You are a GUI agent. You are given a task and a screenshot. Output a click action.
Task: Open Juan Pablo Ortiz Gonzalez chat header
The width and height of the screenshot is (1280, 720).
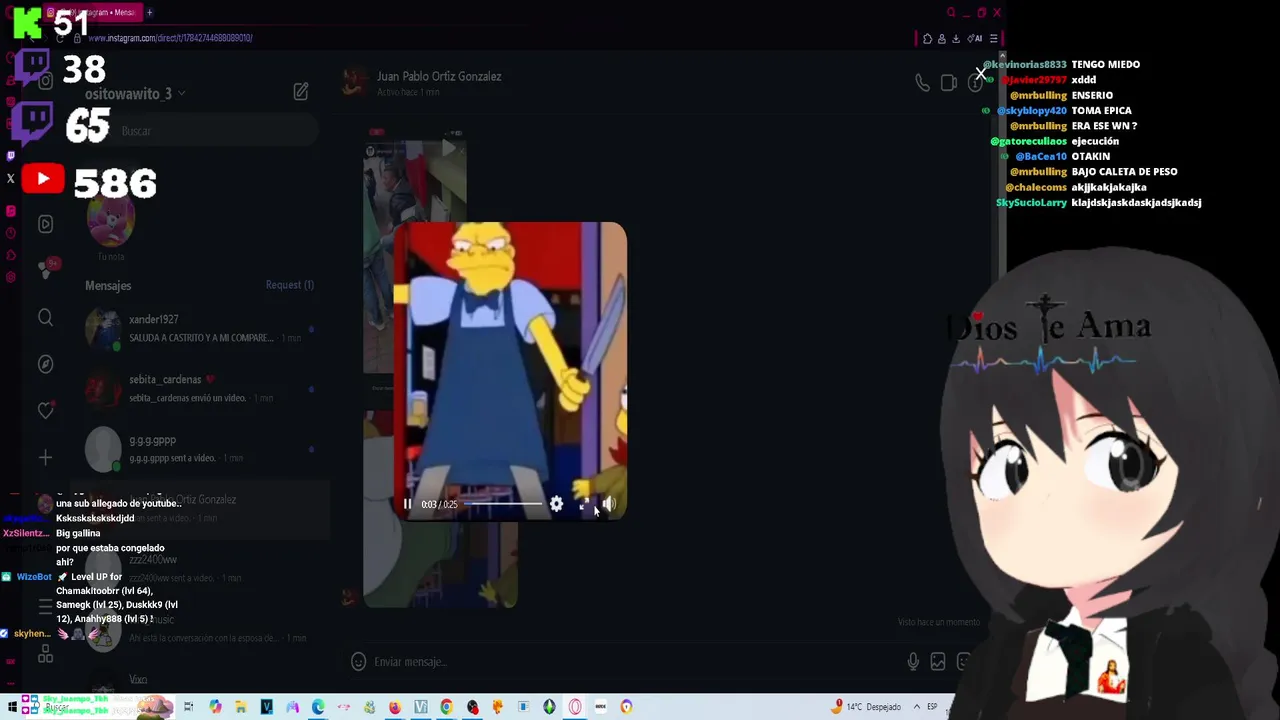click(438, 76)
